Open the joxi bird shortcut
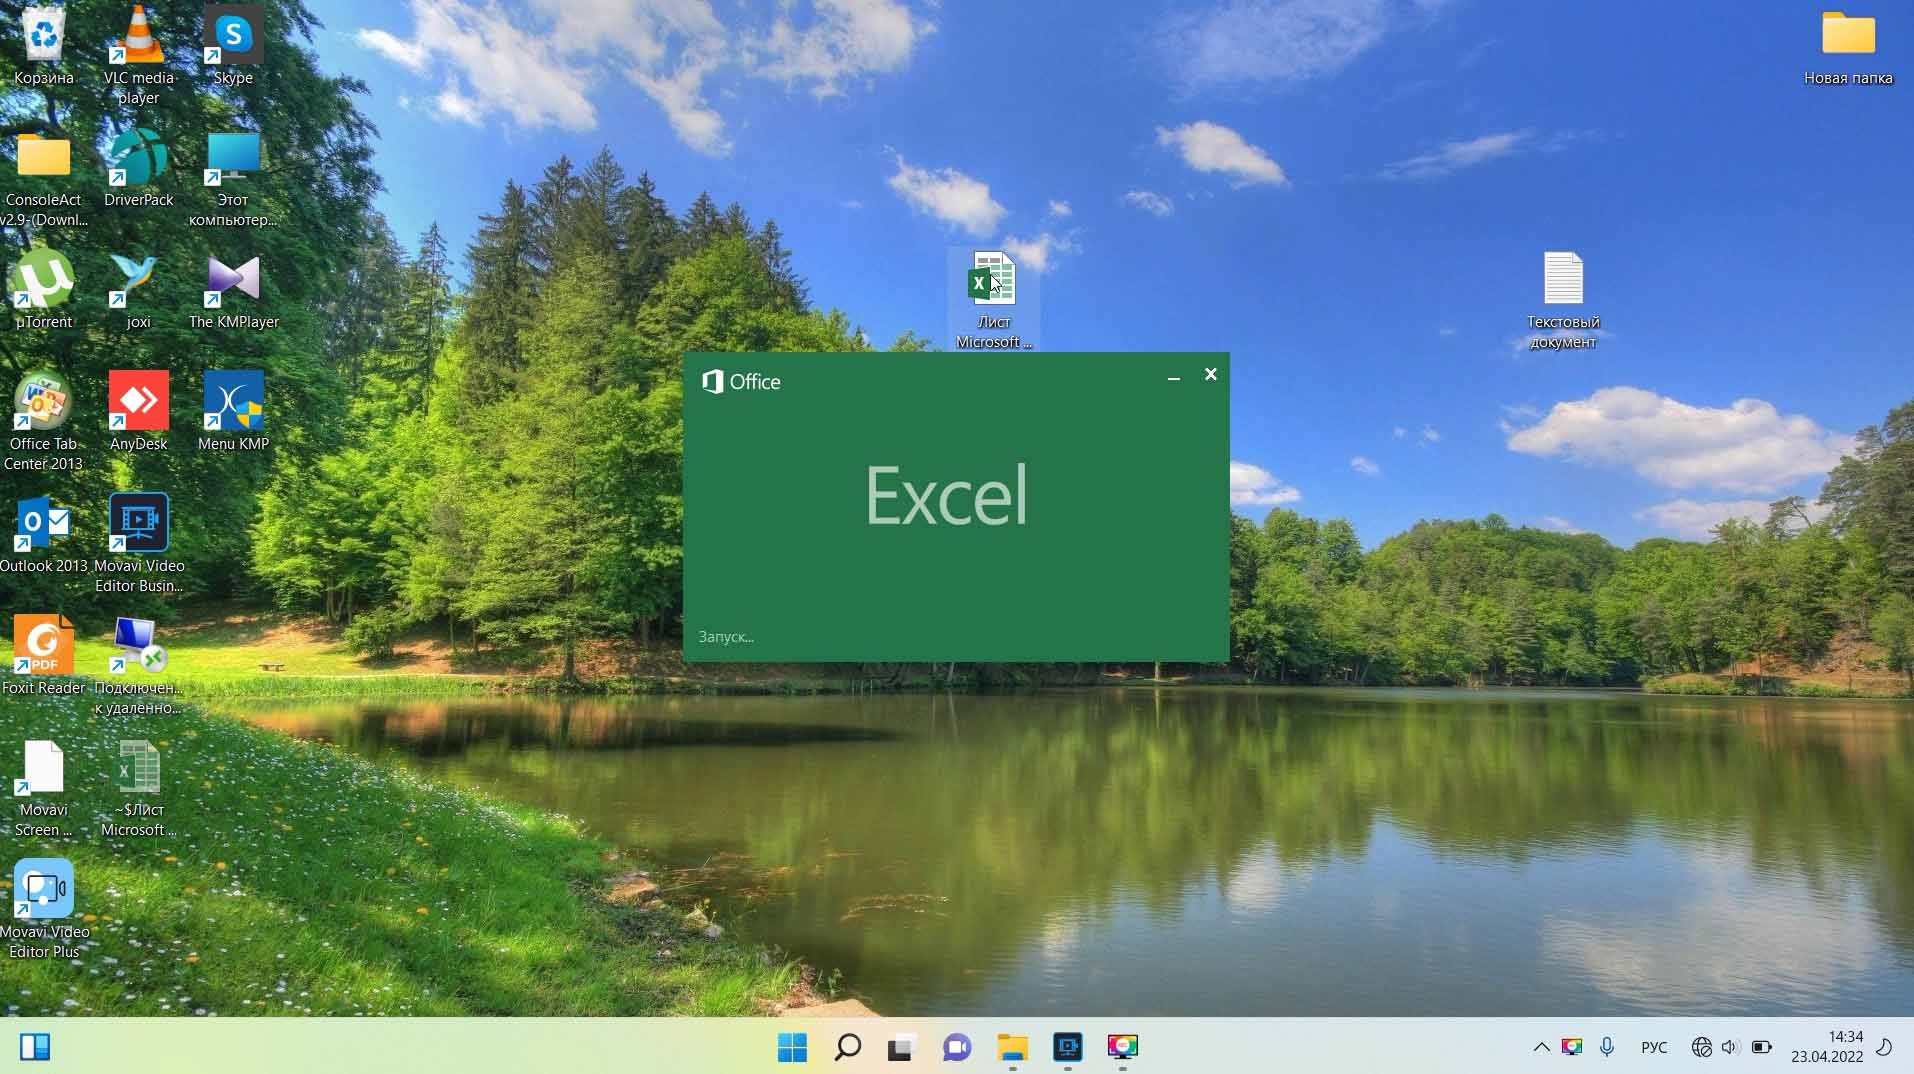 [138, 290]
